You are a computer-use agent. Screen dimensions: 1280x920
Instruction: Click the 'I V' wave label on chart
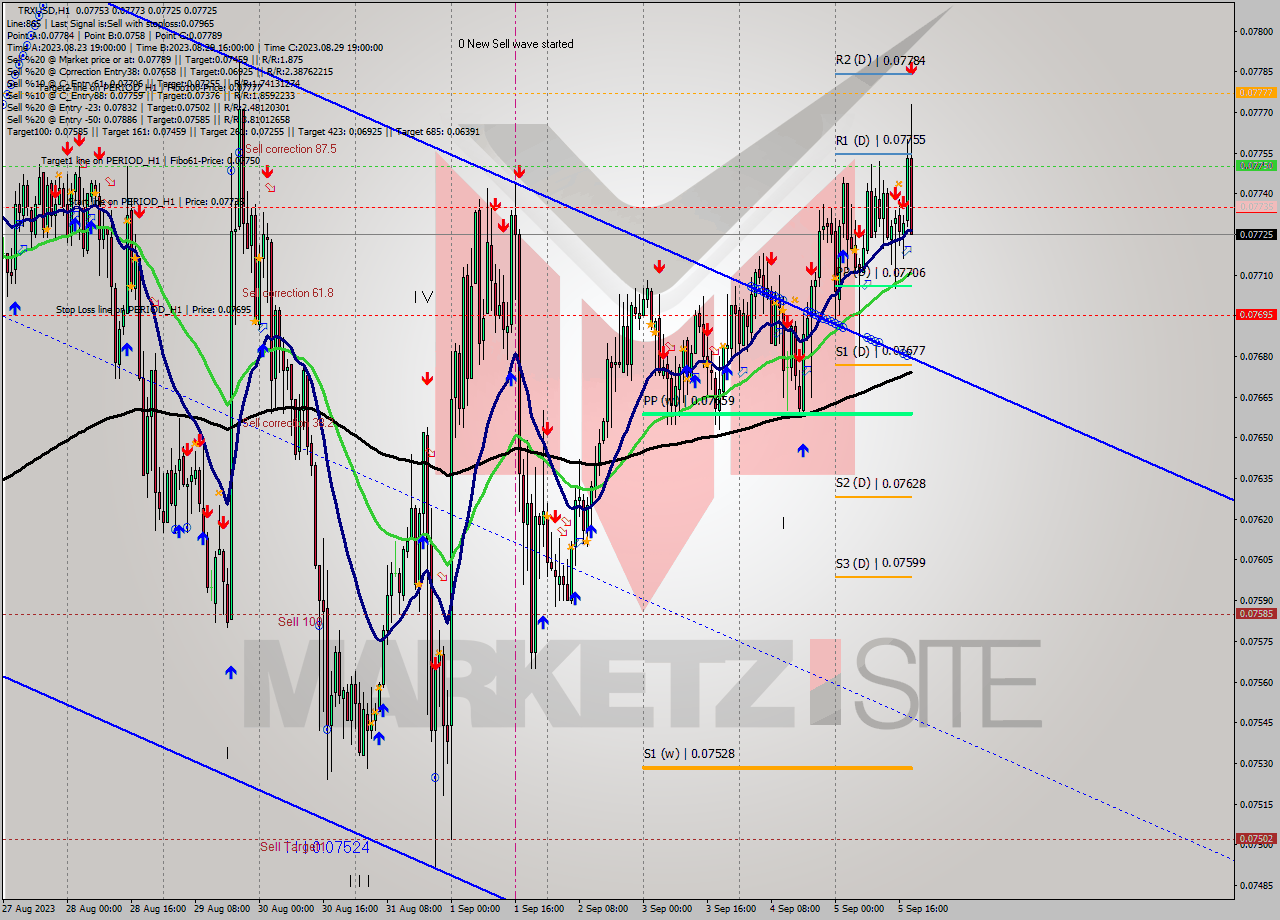423,297
